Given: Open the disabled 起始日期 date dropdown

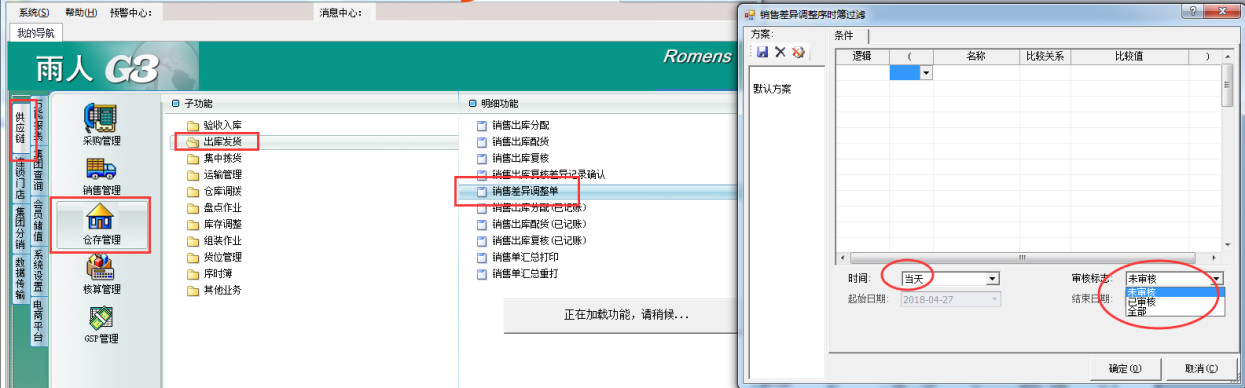Looking at the screenshot, I should [x=993, y=298].
